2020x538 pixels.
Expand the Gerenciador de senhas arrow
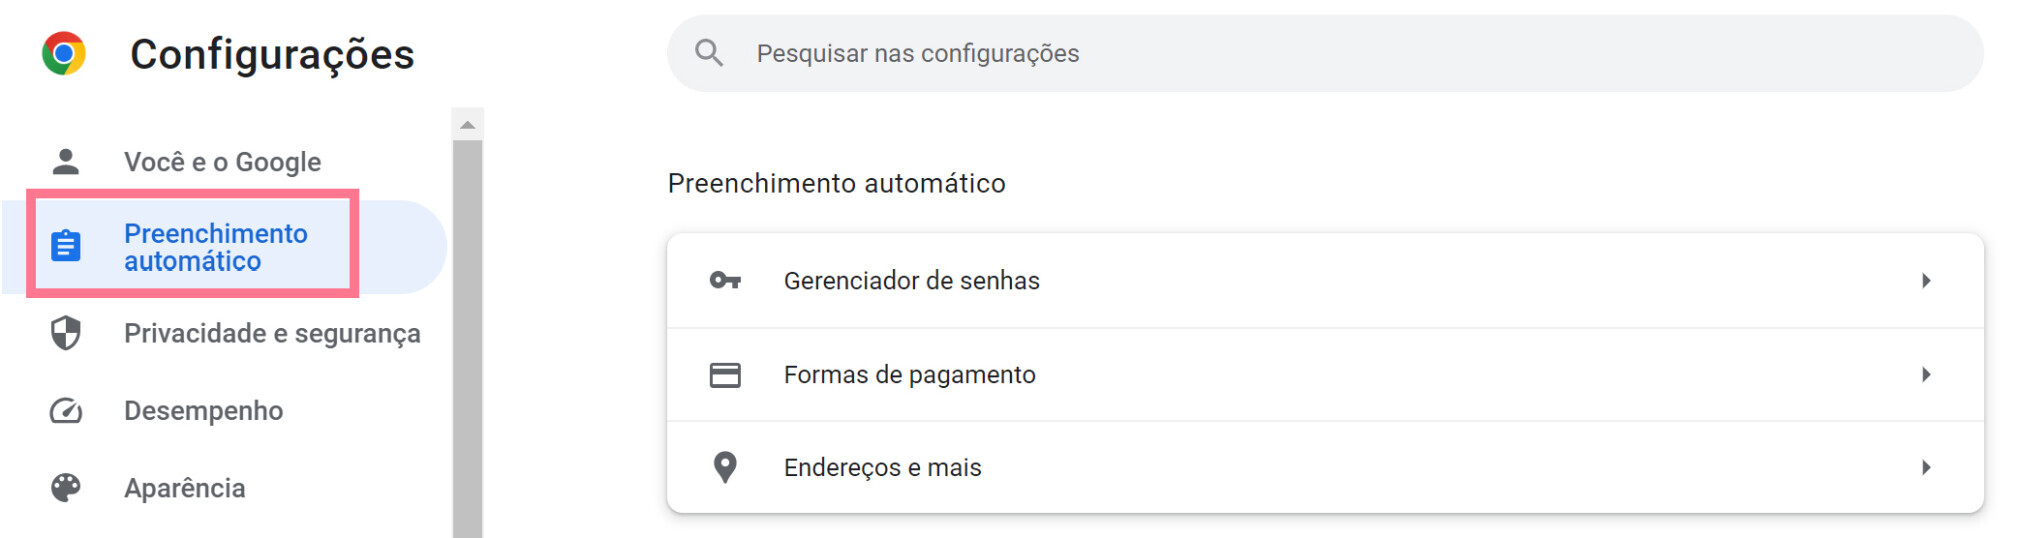pos(1926,280)
